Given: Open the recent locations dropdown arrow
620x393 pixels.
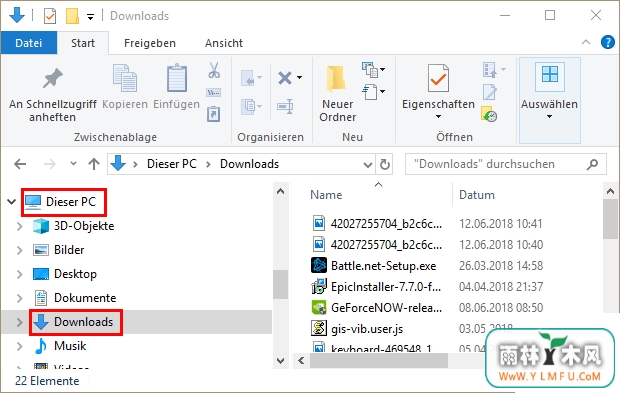Looking at the screenshot, I should pyautogui.click(x=73, y=163).
